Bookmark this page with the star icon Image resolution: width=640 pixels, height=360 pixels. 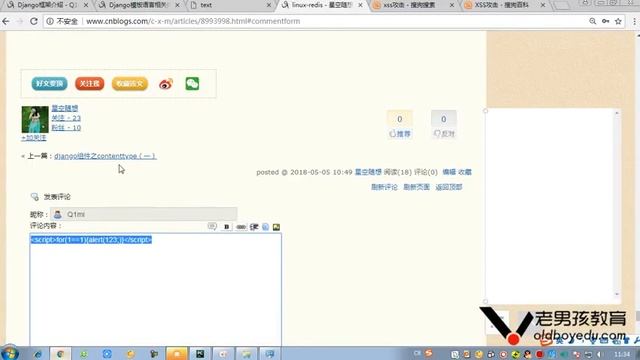pos(618,21)
